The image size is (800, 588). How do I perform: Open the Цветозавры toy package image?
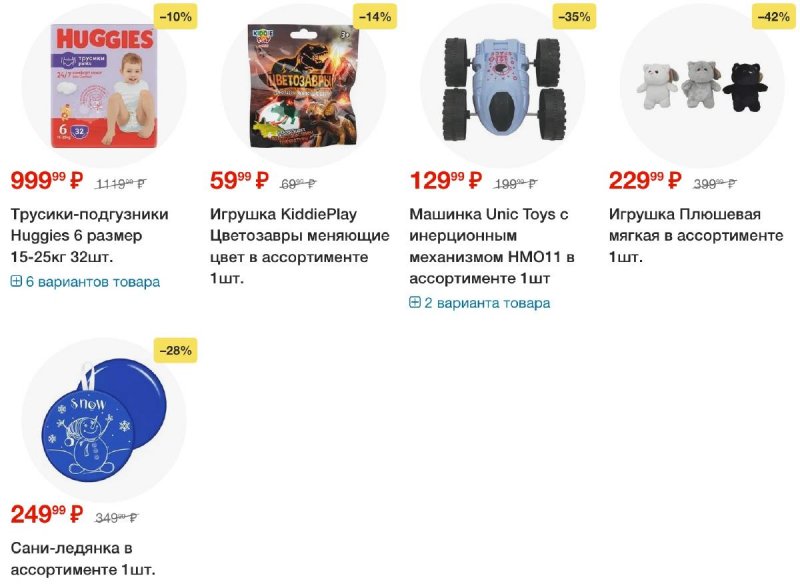pos(304,85)
